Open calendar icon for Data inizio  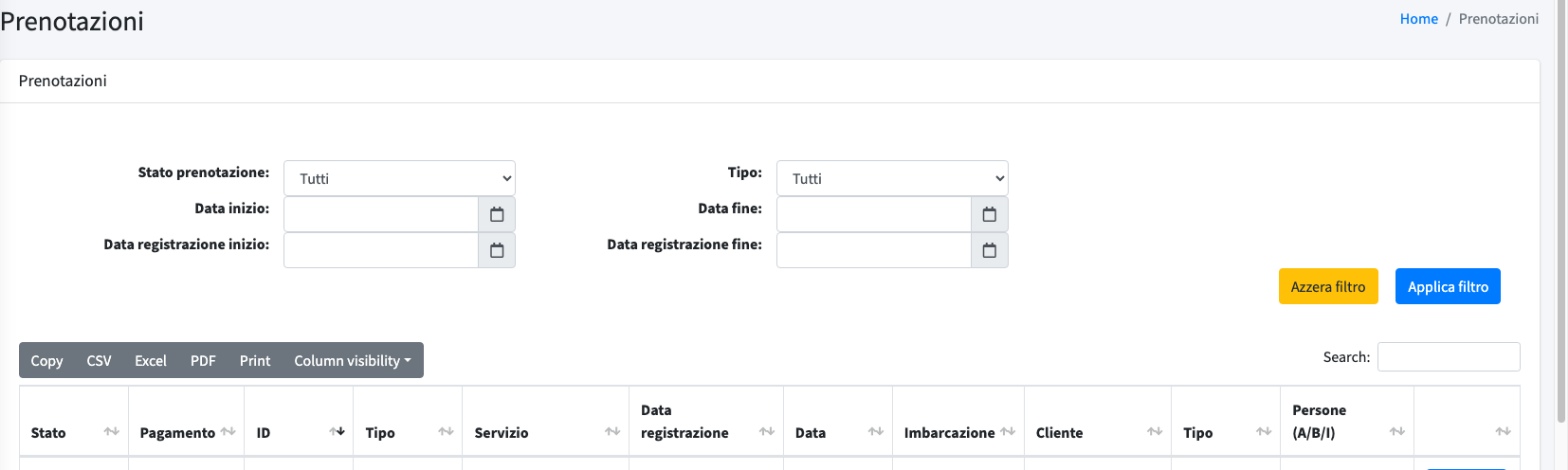497,214
